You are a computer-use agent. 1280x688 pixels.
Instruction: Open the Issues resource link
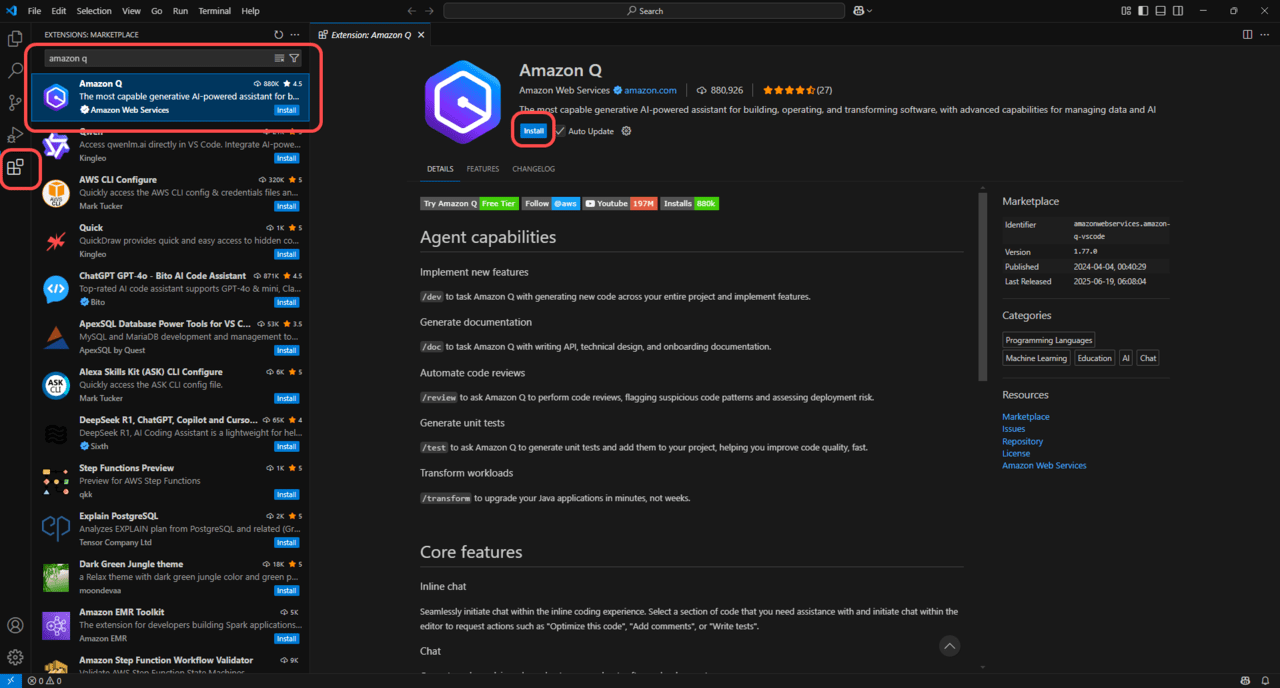1013,429
